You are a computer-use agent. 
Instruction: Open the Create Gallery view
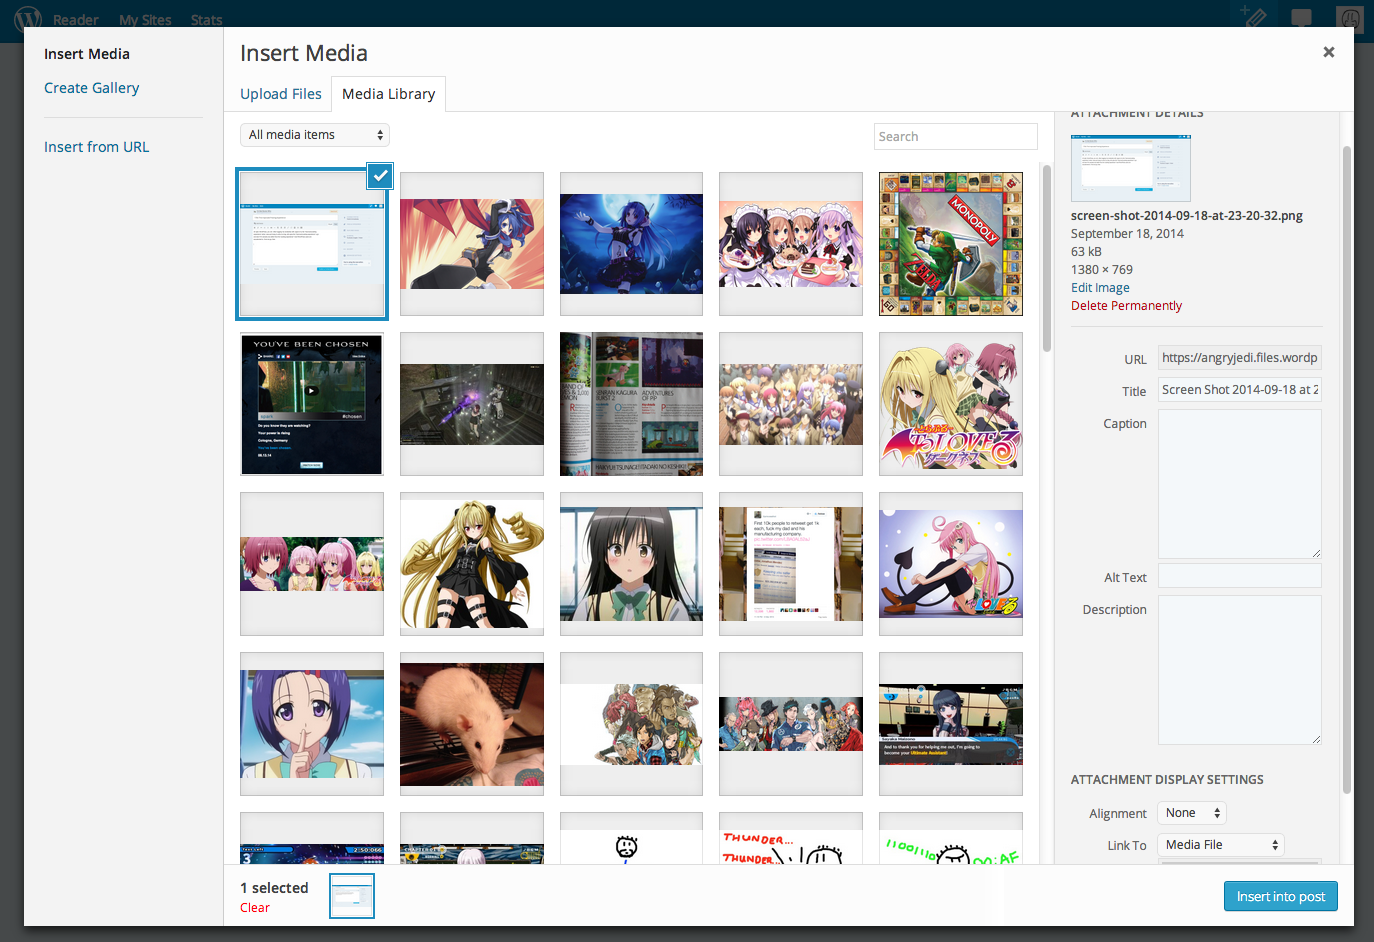pyautogui.click(x=91, y=87)
